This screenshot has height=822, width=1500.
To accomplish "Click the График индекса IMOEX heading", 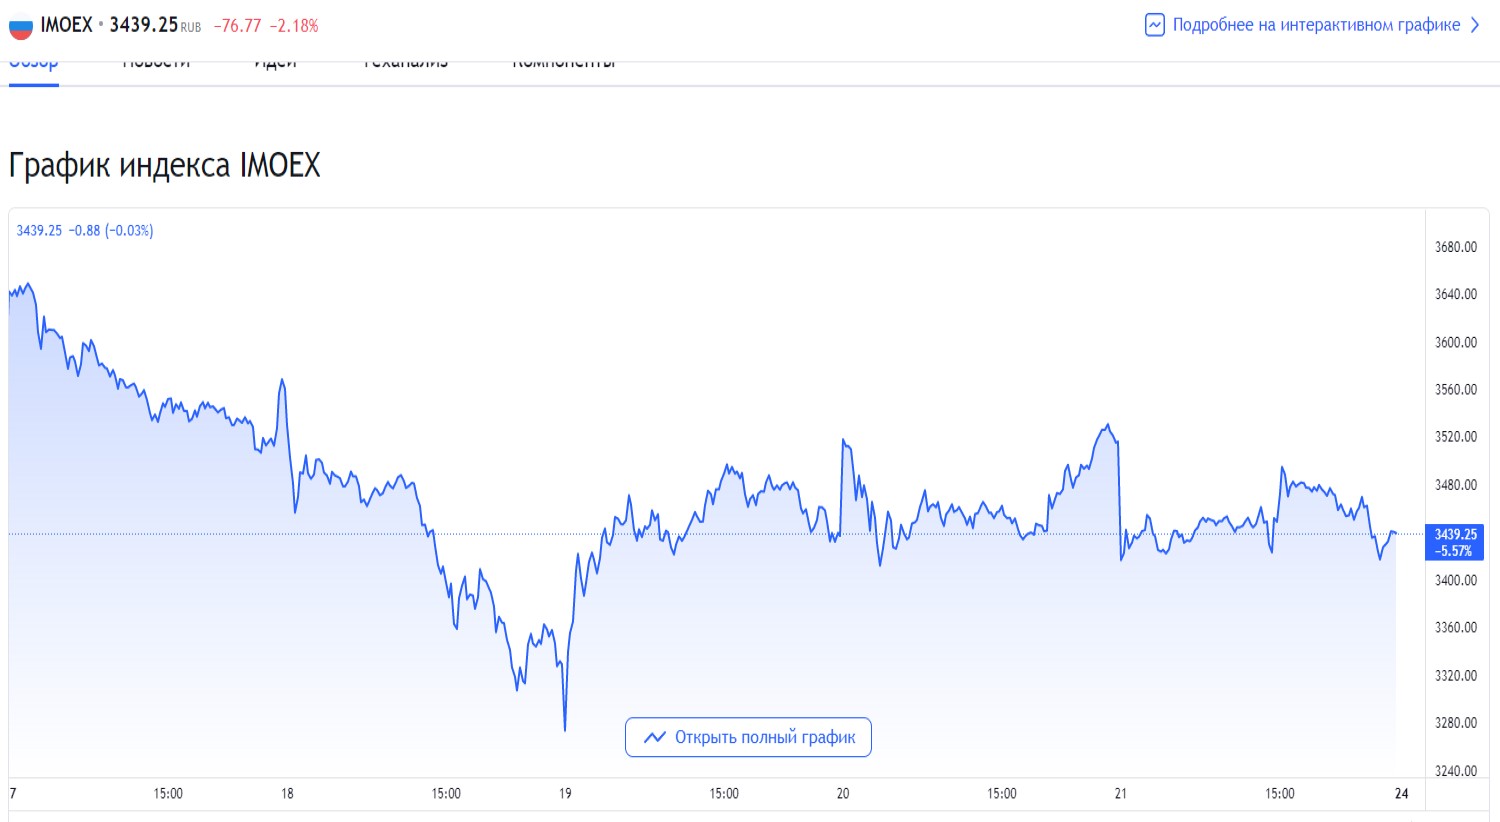I will point(165,165).
